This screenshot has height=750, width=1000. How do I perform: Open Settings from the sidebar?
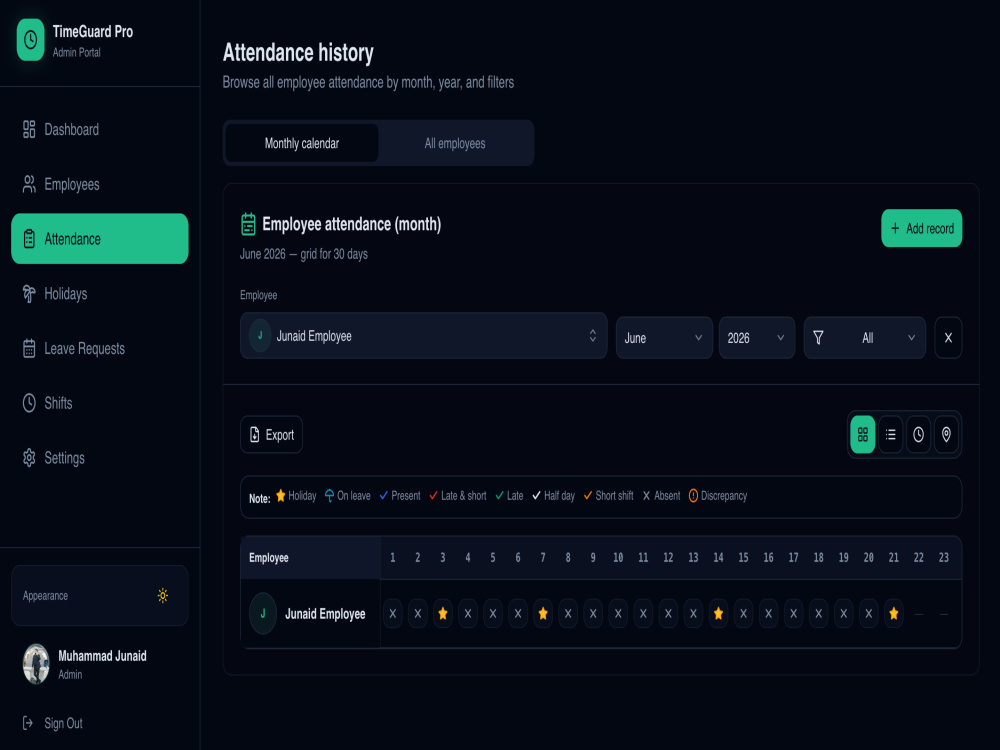pyautogui.click(x=99, y=458)
